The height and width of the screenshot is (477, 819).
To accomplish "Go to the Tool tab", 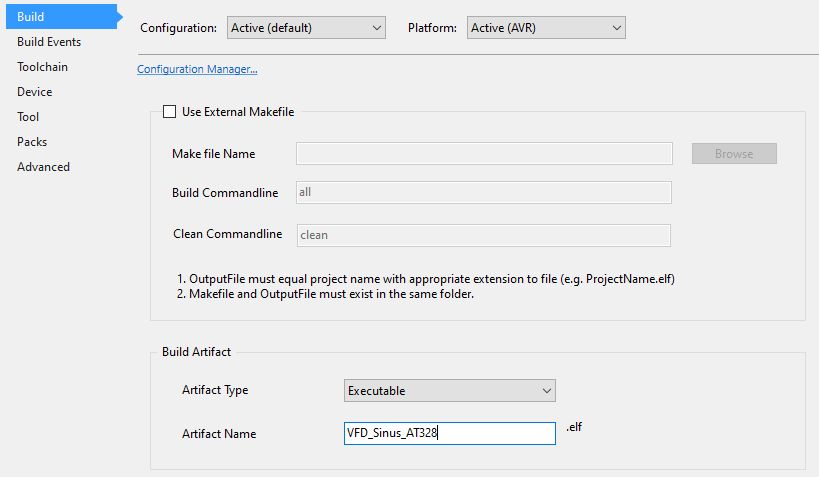I will [x=28, y=117].
